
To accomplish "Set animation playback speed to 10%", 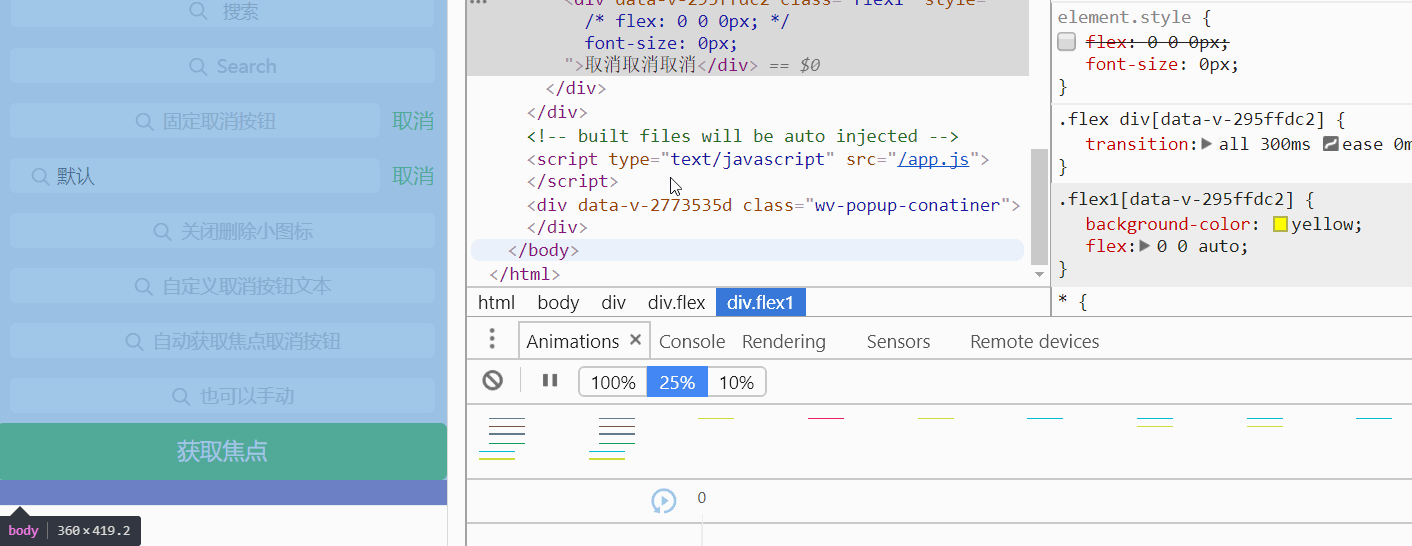I will click(737, 382).
